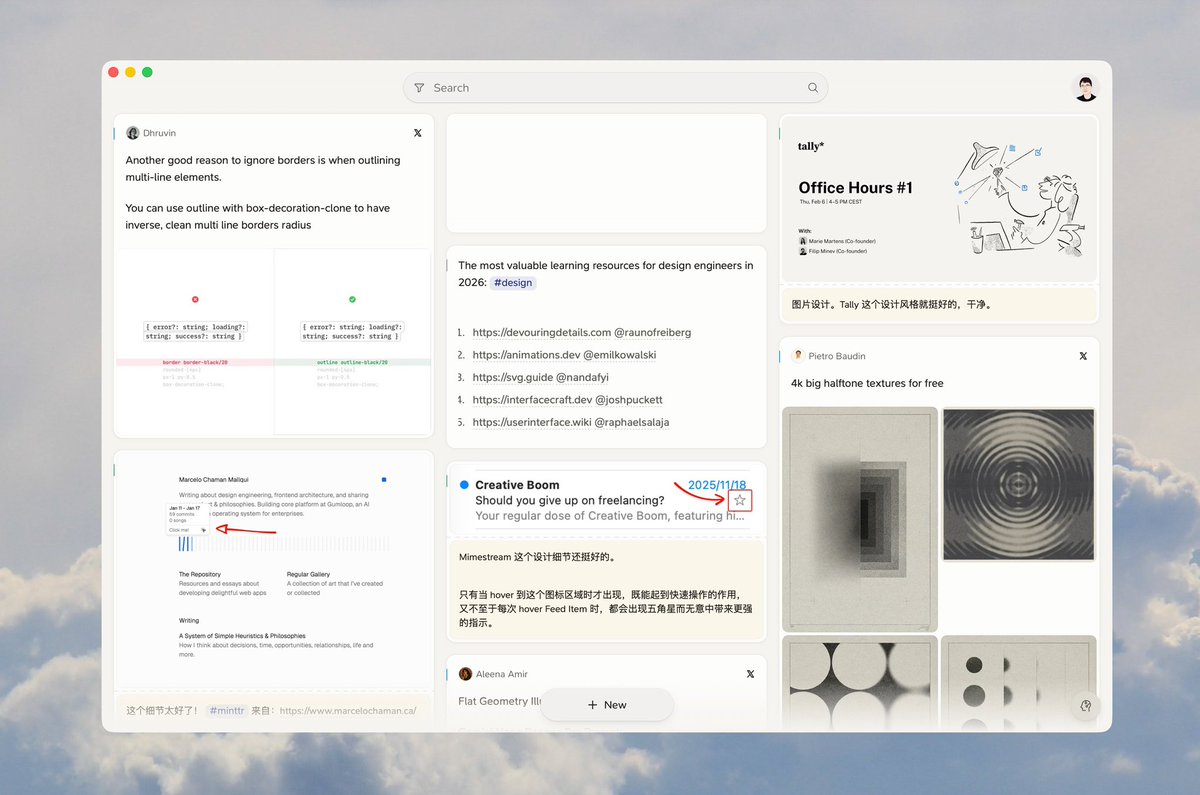
Task: Open the @raunofreiberg mention
Action: (652, 332)
